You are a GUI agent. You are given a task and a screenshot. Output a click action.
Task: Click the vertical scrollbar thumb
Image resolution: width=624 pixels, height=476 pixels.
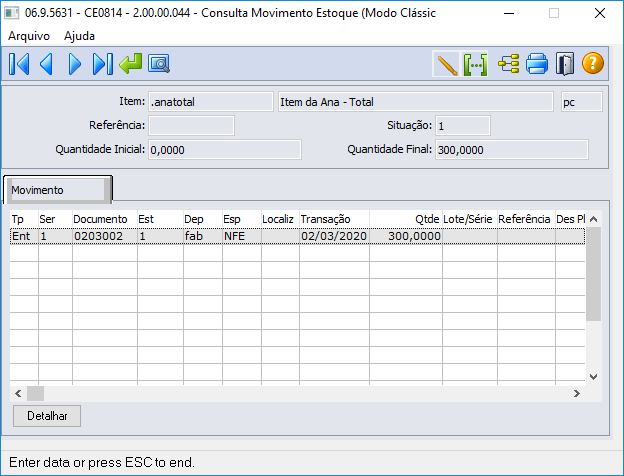(593, 274)
